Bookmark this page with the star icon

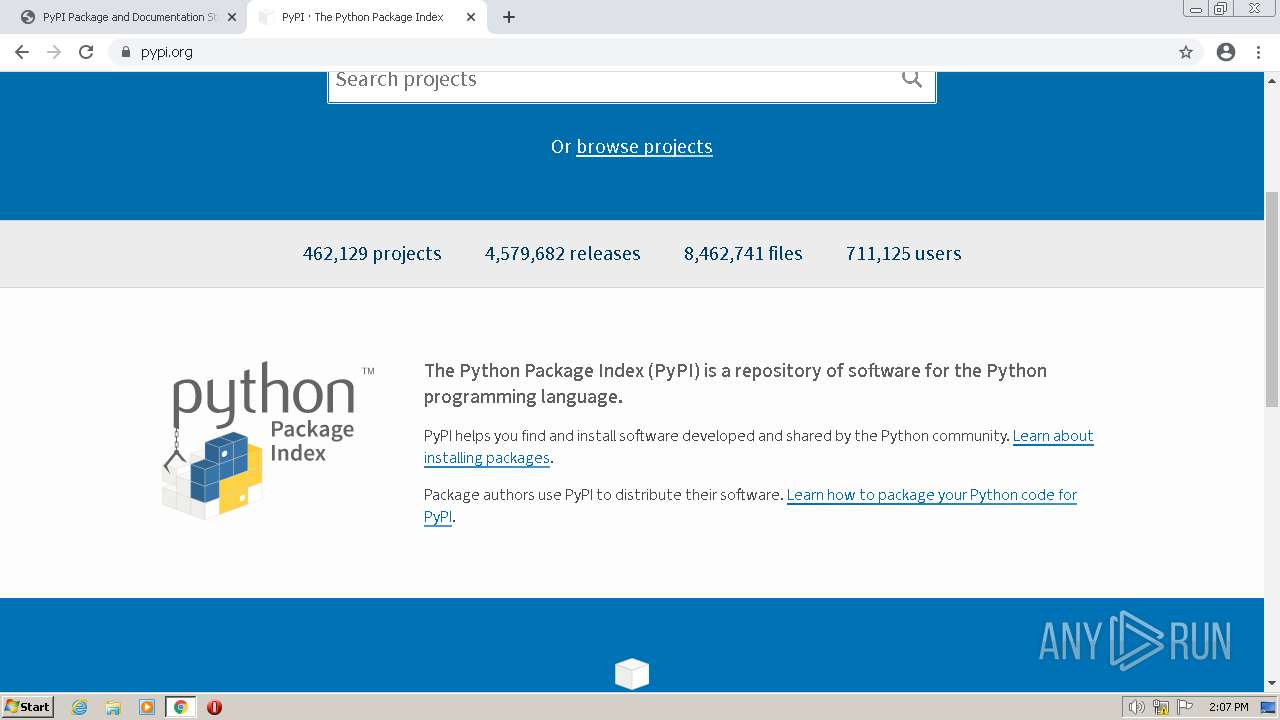[x=1186, y=52]
